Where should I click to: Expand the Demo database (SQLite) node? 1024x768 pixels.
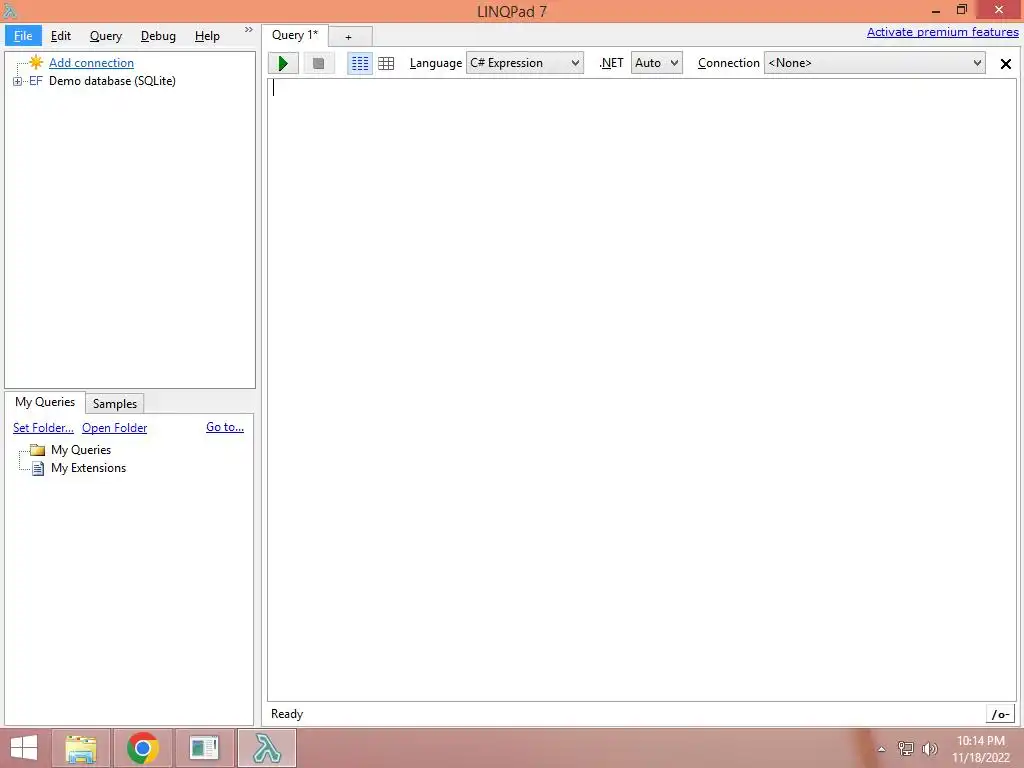pyautogui.click(x=18, y=81)
